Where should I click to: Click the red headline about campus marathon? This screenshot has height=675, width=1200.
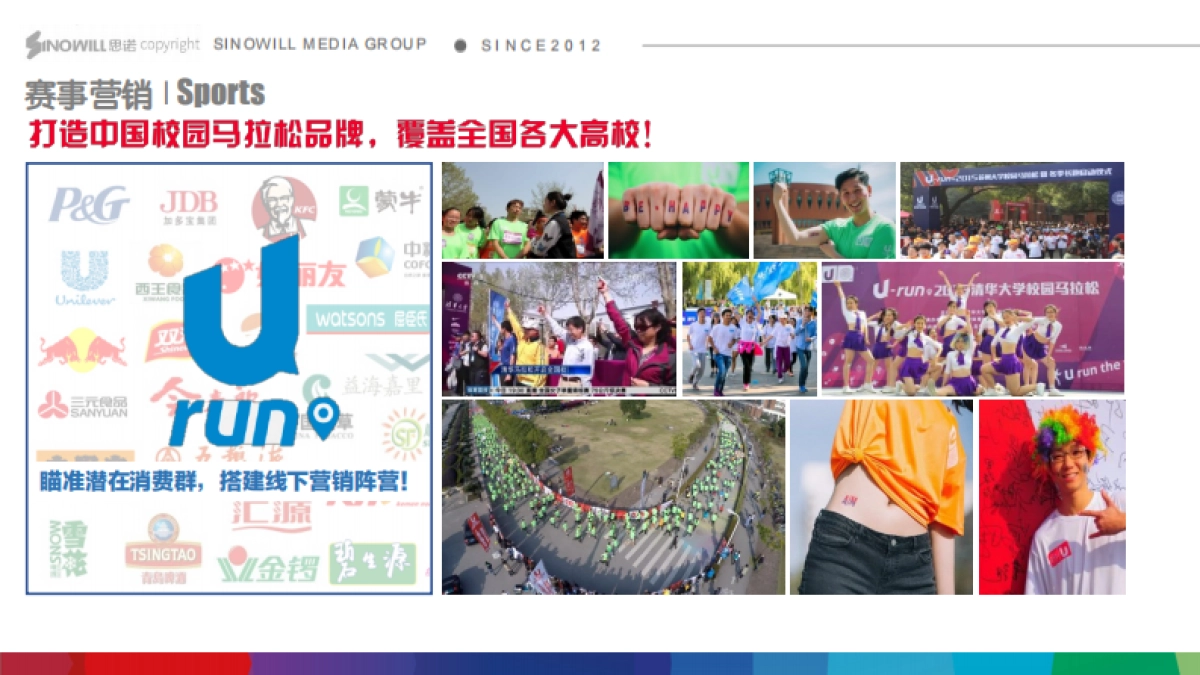click(340, 135)
